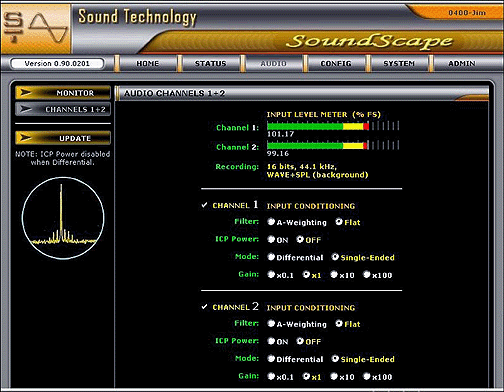Select Flat filter for Channel 1

tap(339, 222)
